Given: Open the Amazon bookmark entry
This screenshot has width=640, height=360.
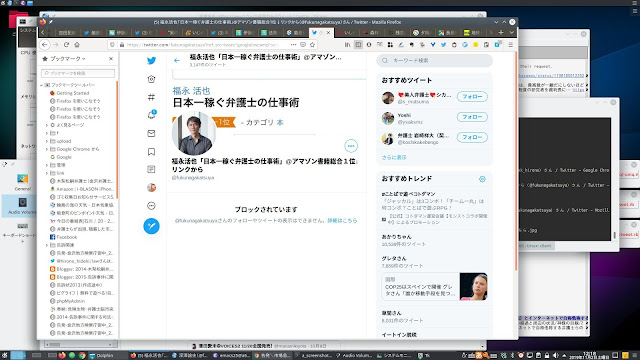Looking at the screenshot, I should click(82, 189).
